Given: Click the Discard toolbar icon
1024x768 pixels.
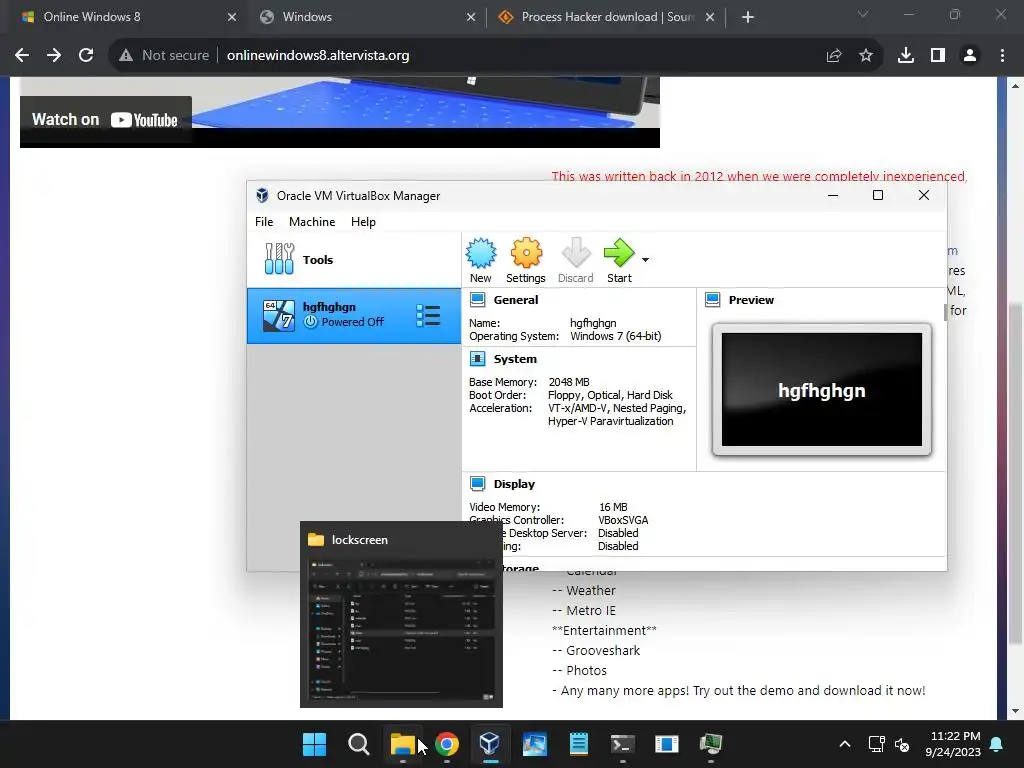Looking at the screenshot, I should click(575, 260).
